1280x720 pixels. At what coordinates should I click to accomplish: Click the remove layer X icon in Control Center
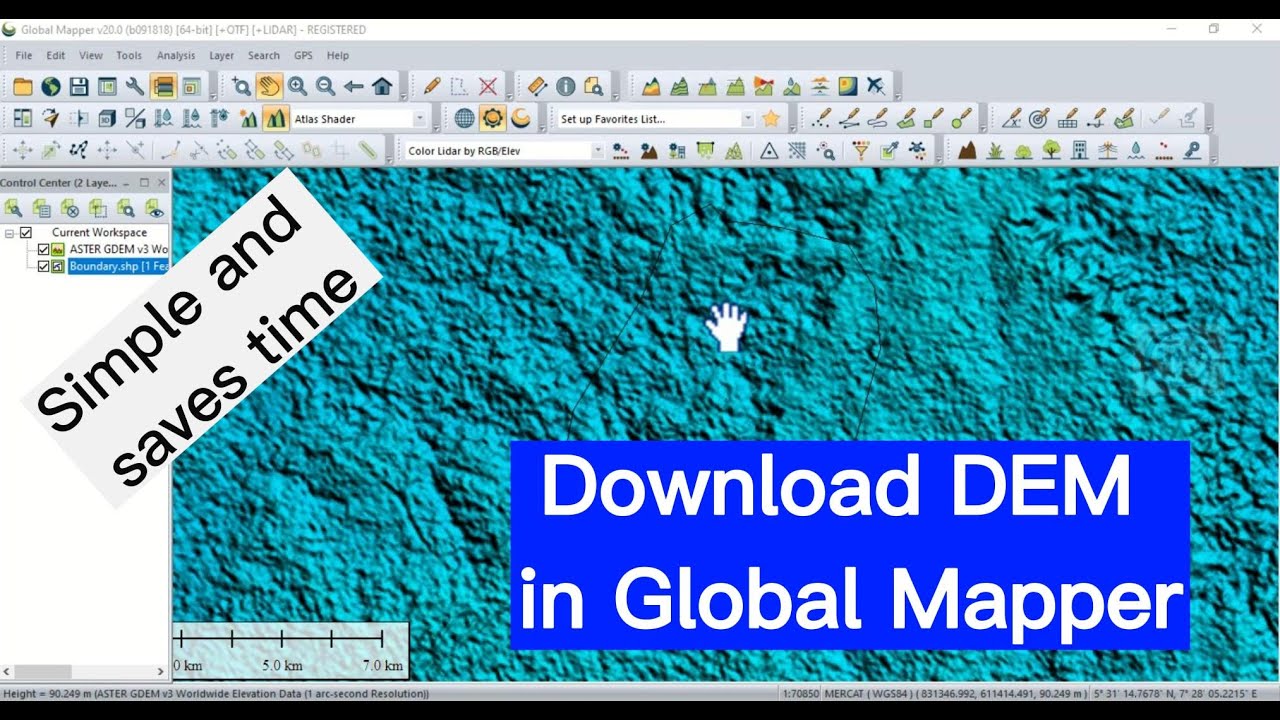[x=69, y=208]
